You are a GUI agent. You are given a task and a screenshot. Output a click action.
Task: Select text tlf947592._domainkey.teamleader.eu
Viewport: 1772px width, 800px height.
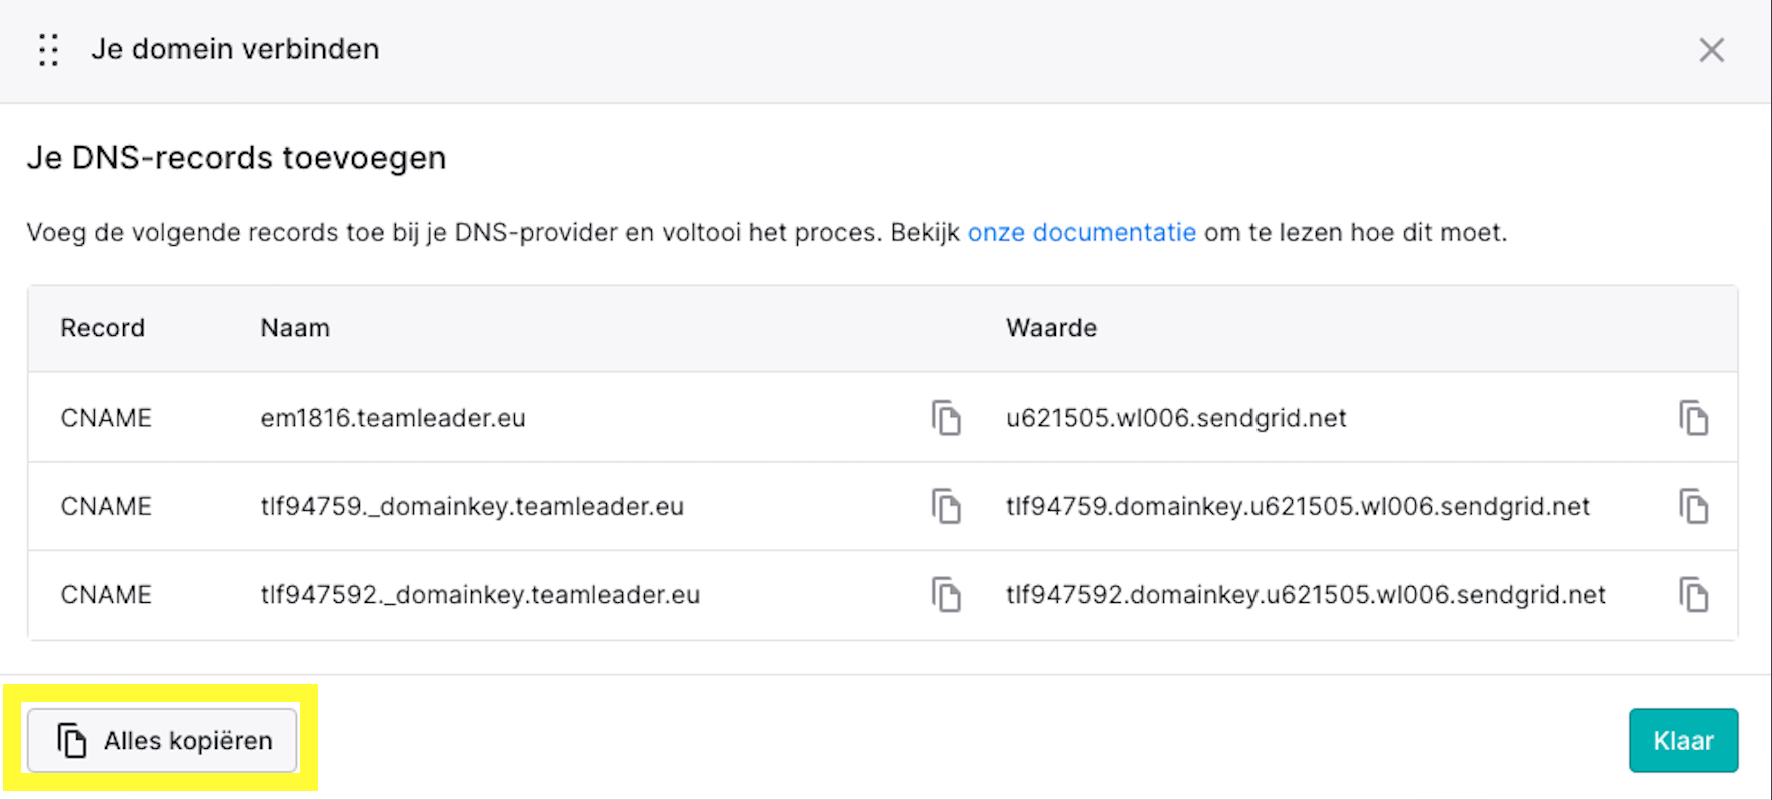click(480, 595)
